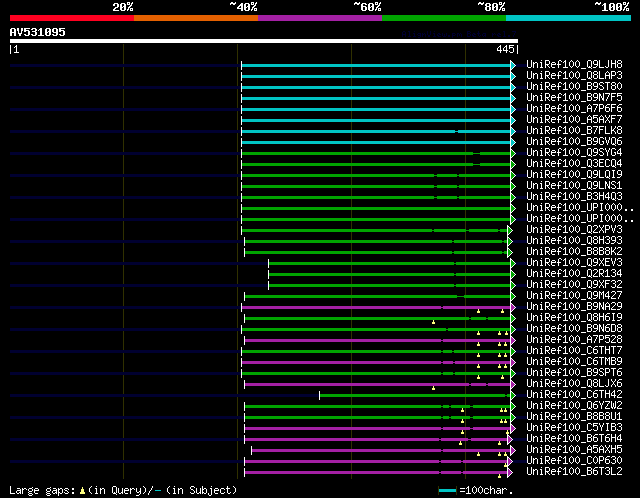This screenshot has height=498, width=640.
Task: Select the UniRef100_C0P630 label
Action: [x=574, y=461]
